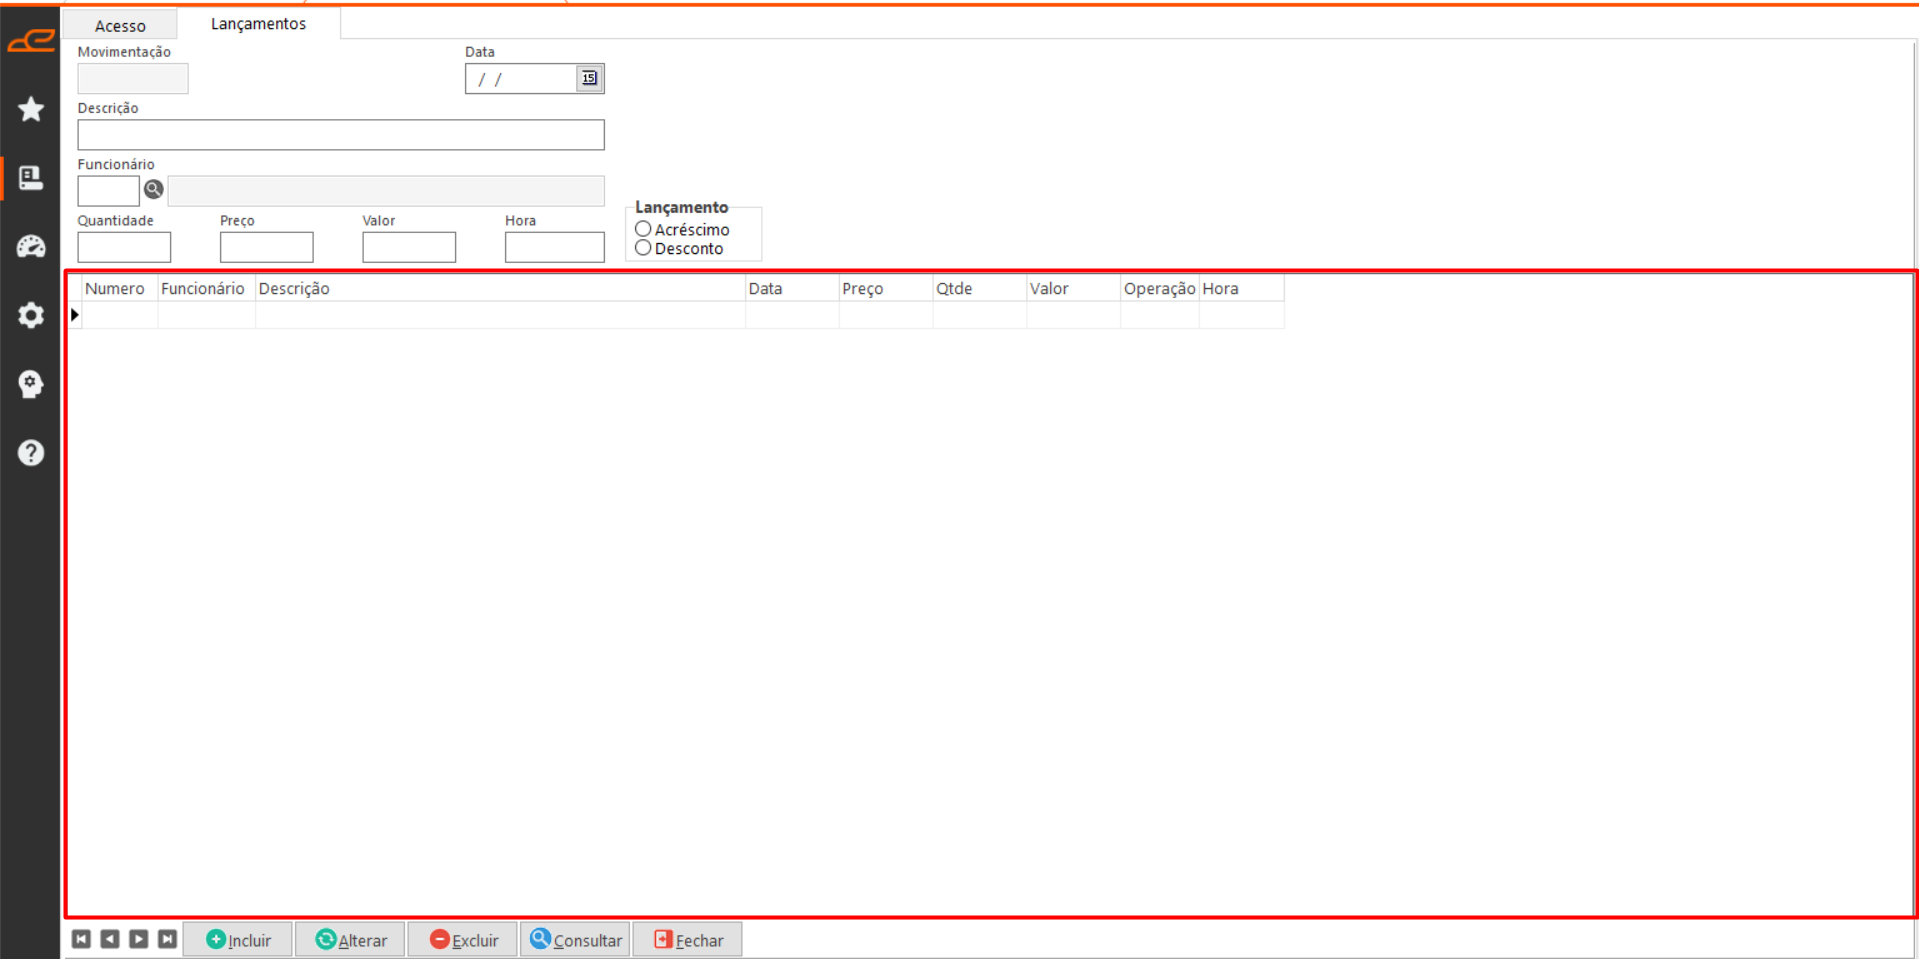Click the Funcionário search magnifier icon
Image resolution: width=1919 pixels, height=959 pixels.
(153, 189)
